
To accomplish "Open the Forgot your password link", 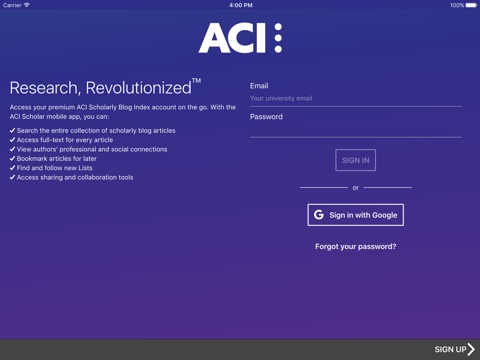I will tap(355, 246).
